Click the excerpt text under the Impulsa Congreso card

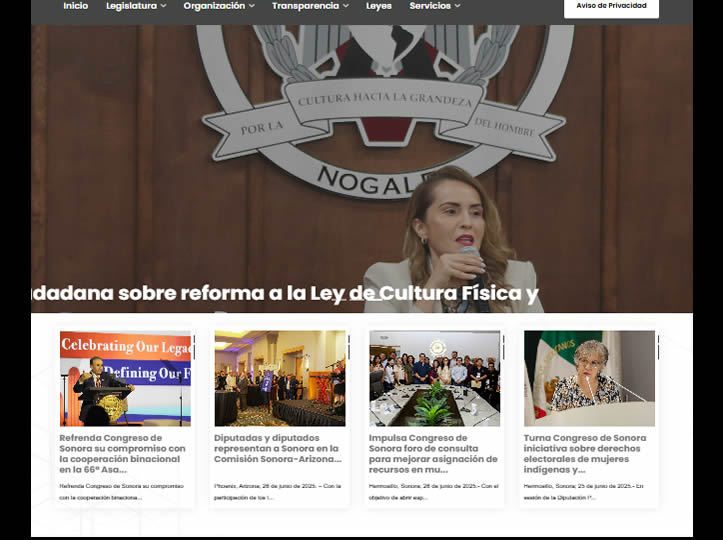click(432, 491)
